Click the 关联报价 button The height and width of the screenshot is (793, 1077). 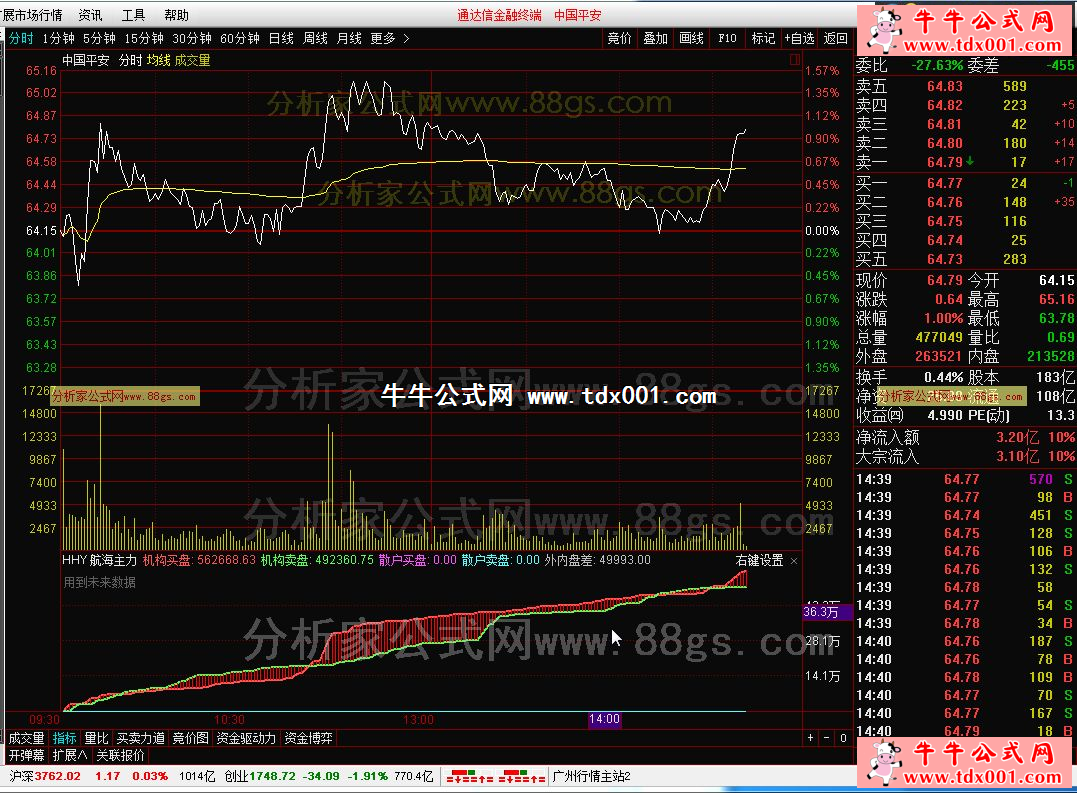pos(120,755)
